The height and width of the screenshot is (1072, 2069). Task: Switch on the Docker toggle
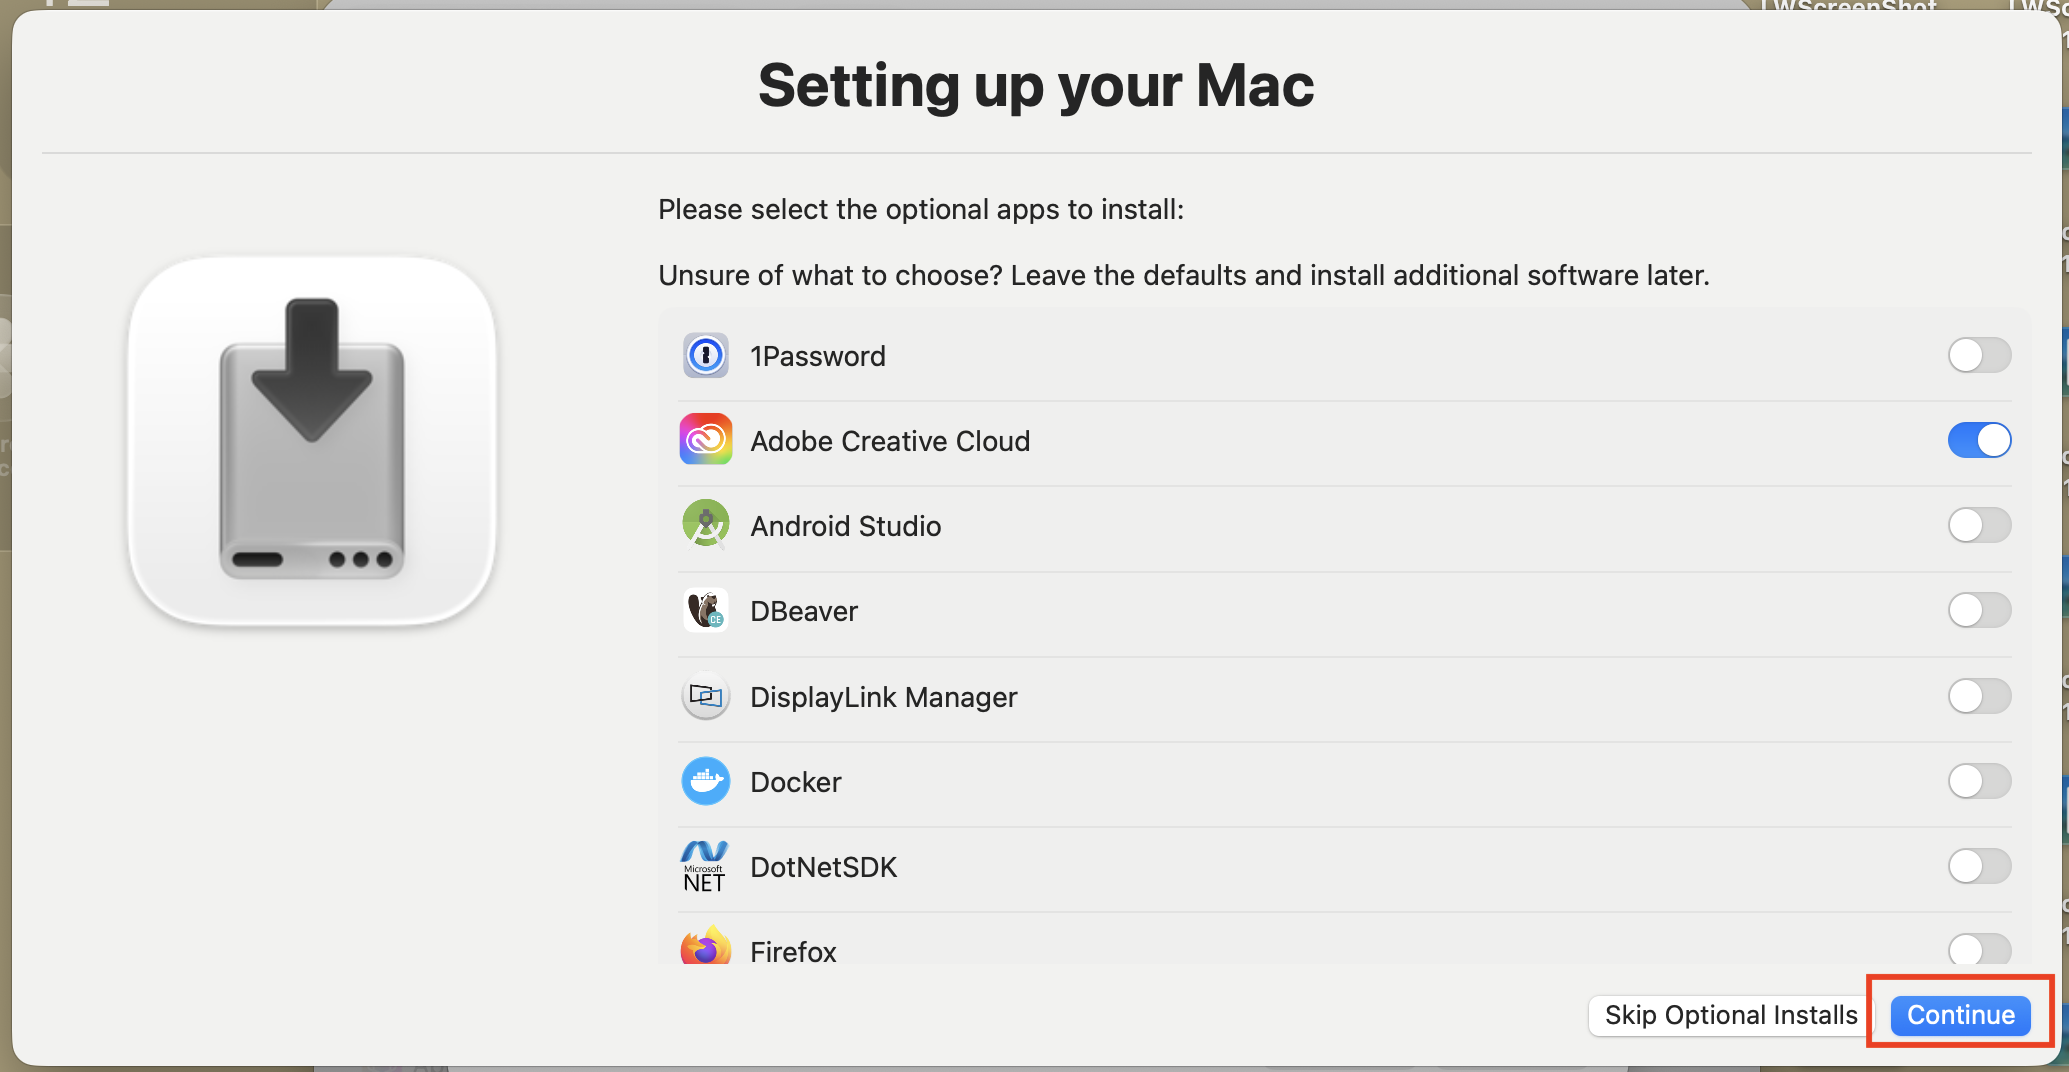[1978, 781]
